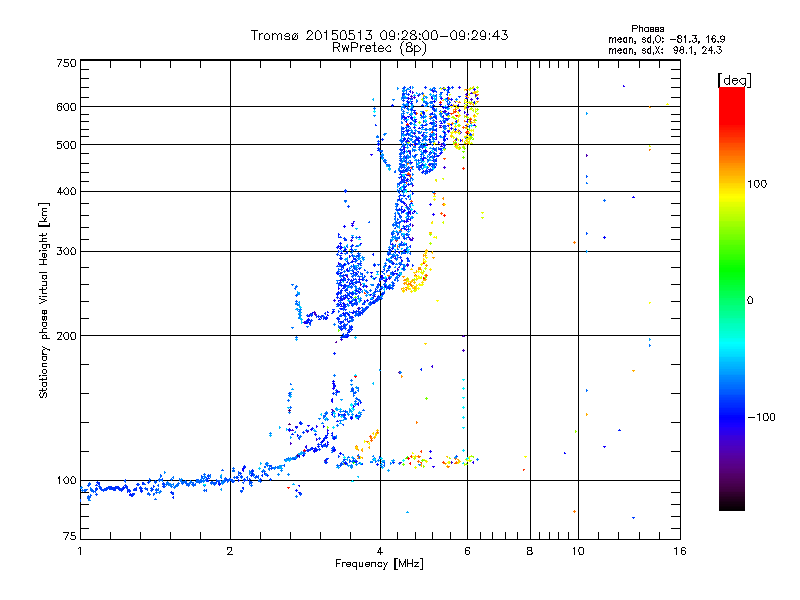
Task: Click the x-axis tick label '4'
Action: pyautogui.click(x=380, y=551)
